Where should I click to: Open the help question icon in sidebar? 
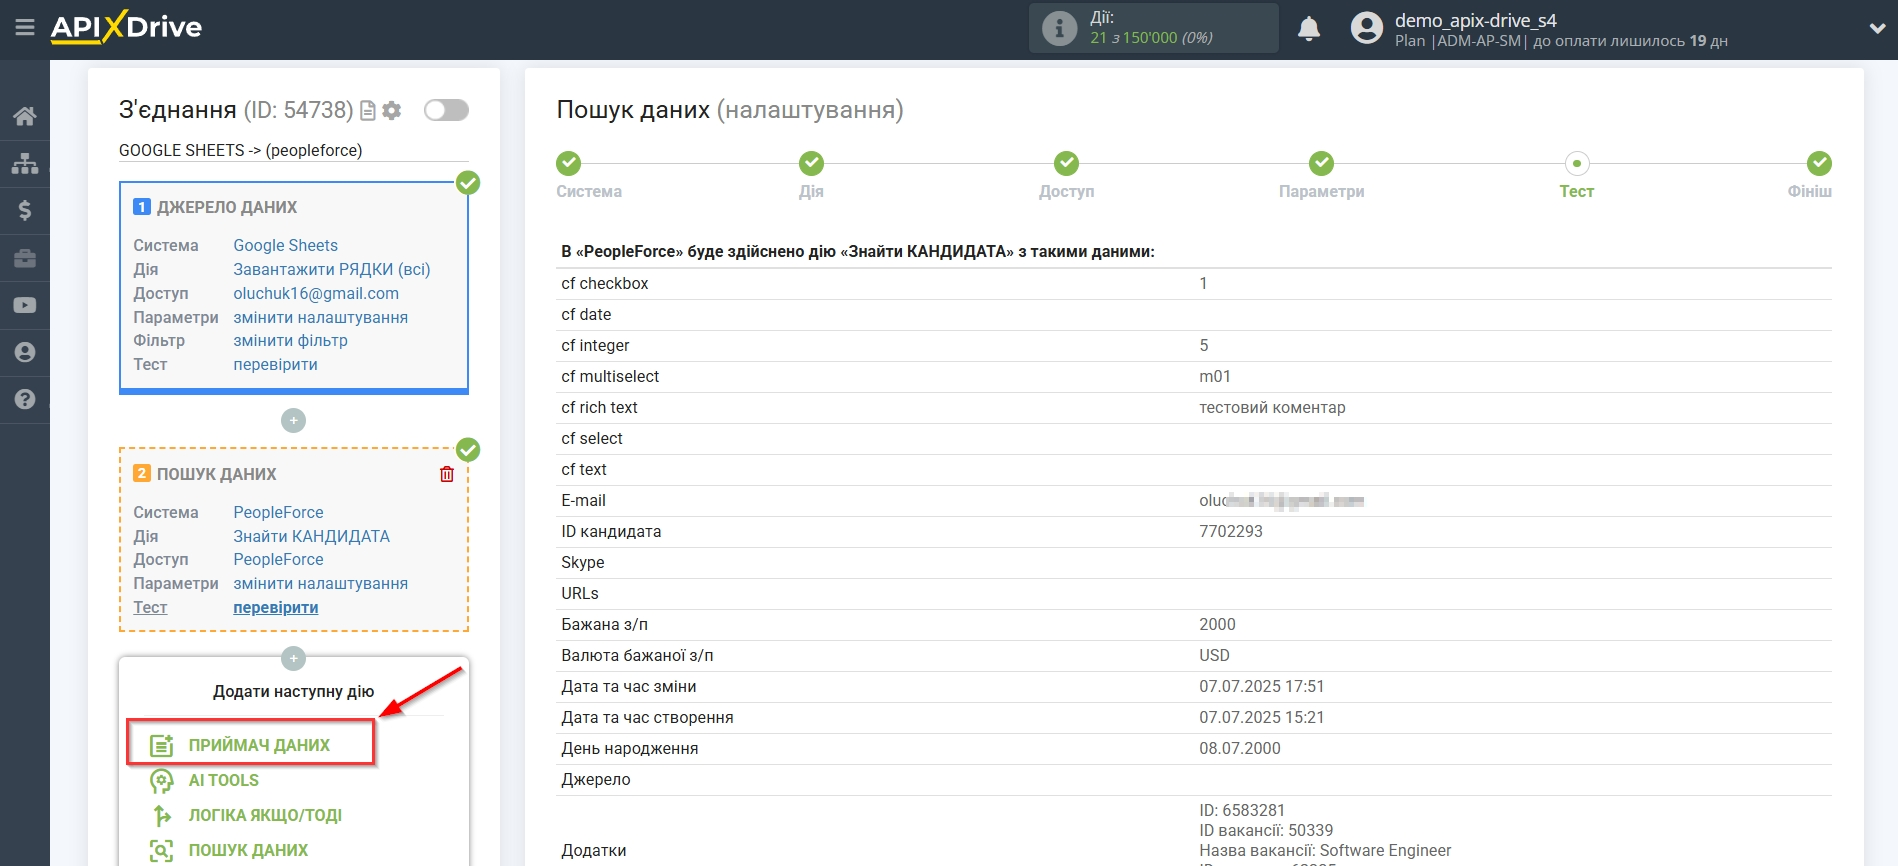pos(25,399)
